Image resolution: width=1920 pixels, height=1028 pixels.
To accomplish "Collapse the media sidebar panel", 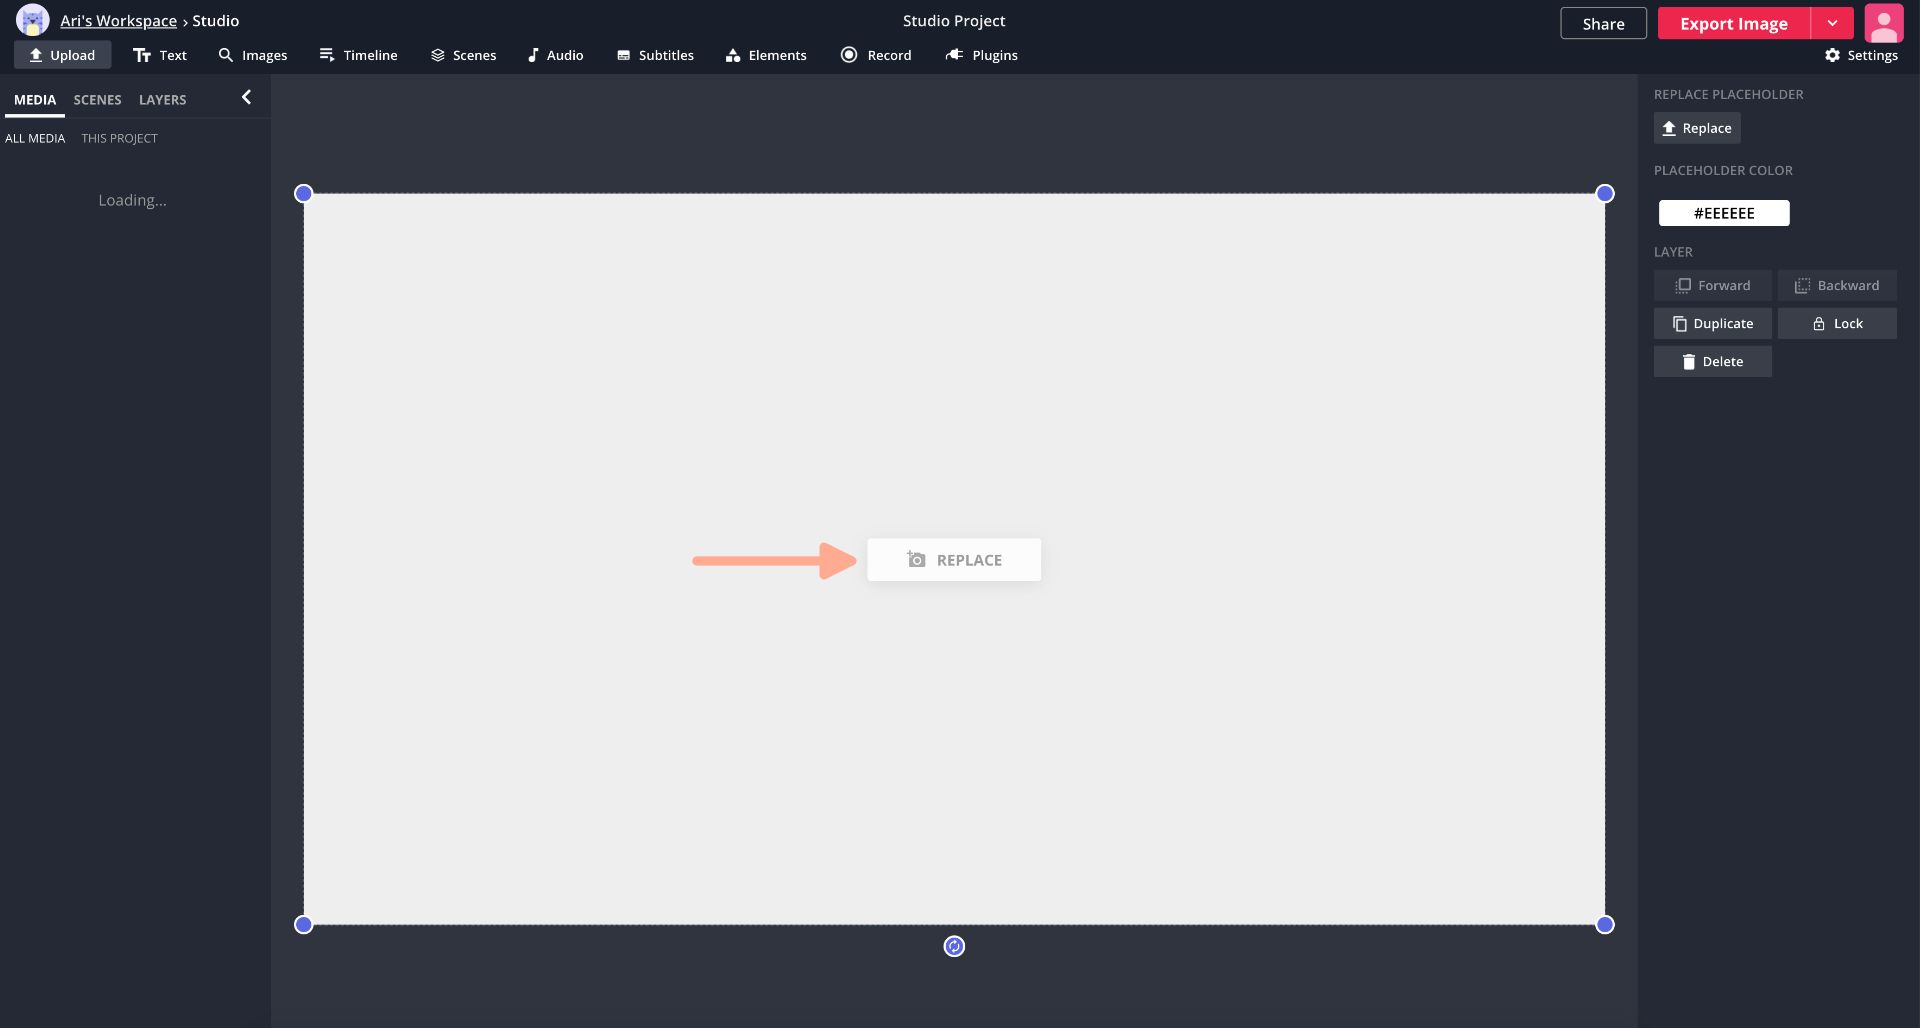I will pos(246,97).
